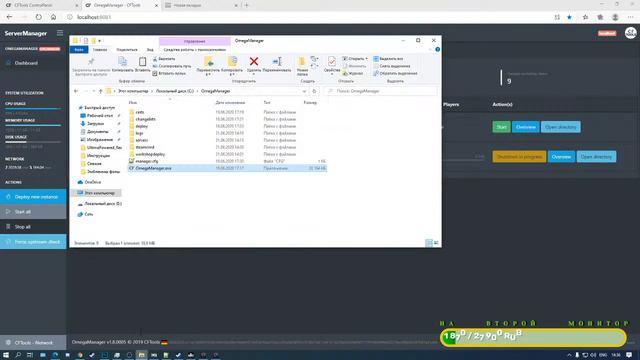The width and height of the screenshot is (640, 360).
Task: Click Deploy new instance in sidebar
Action: point(33,197)
